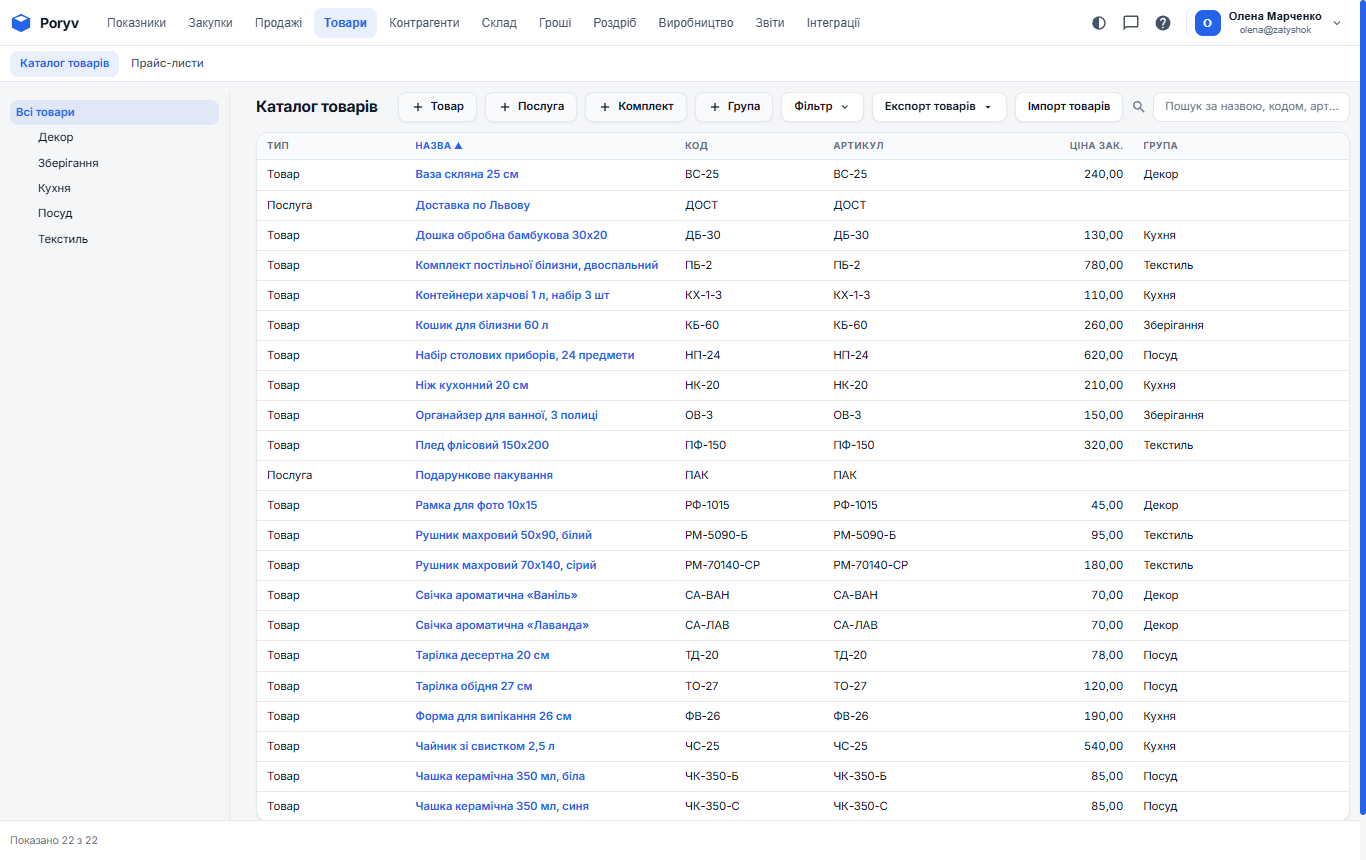Open the product Ваза скляна 25 см
The image size is (1366, 860).
click(467, 174)
